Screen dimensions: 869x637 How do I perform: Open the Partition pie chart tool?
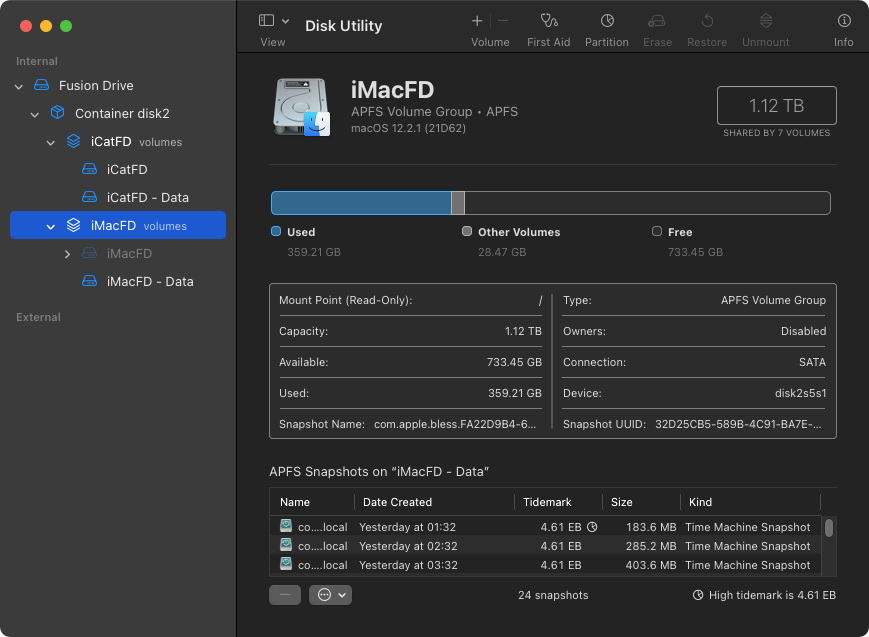[607, 21]
